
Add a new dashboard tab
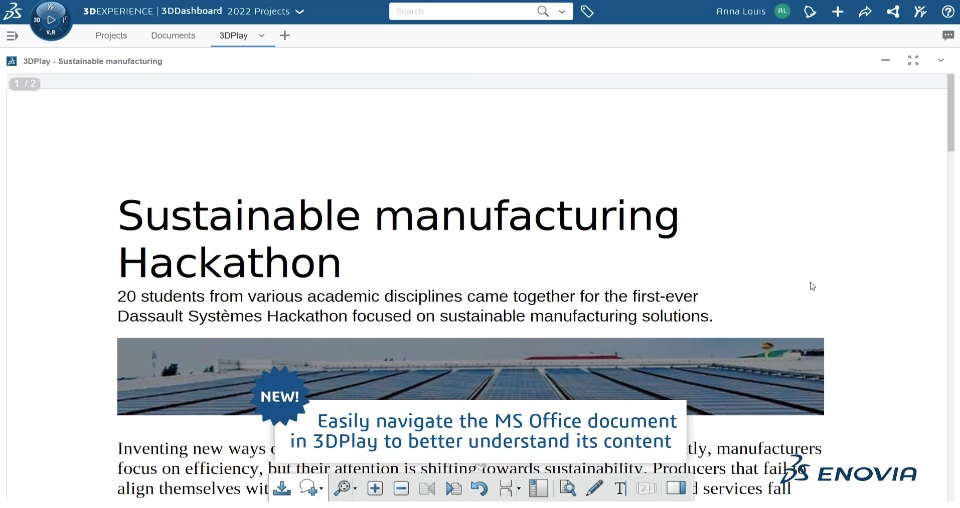pos(285,35)
